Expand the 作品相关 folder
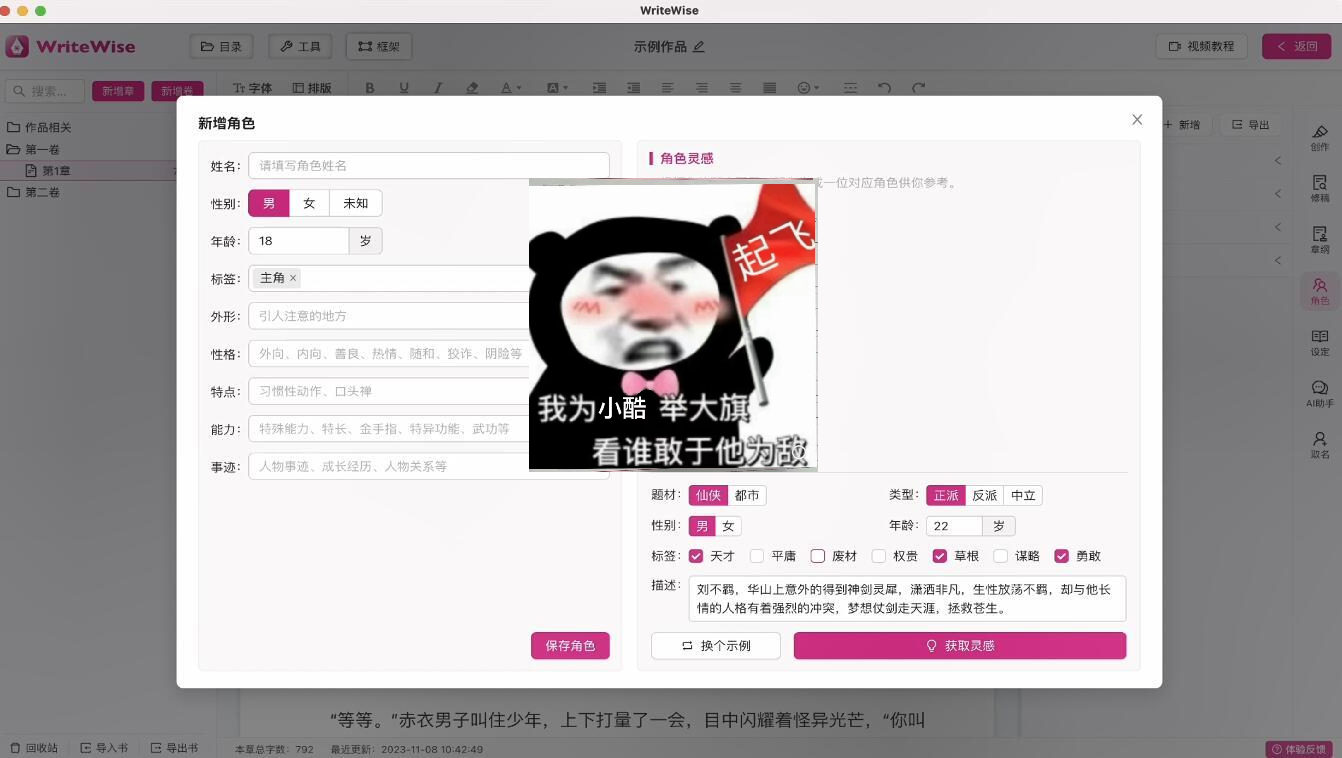 click(x=38, y=127)
